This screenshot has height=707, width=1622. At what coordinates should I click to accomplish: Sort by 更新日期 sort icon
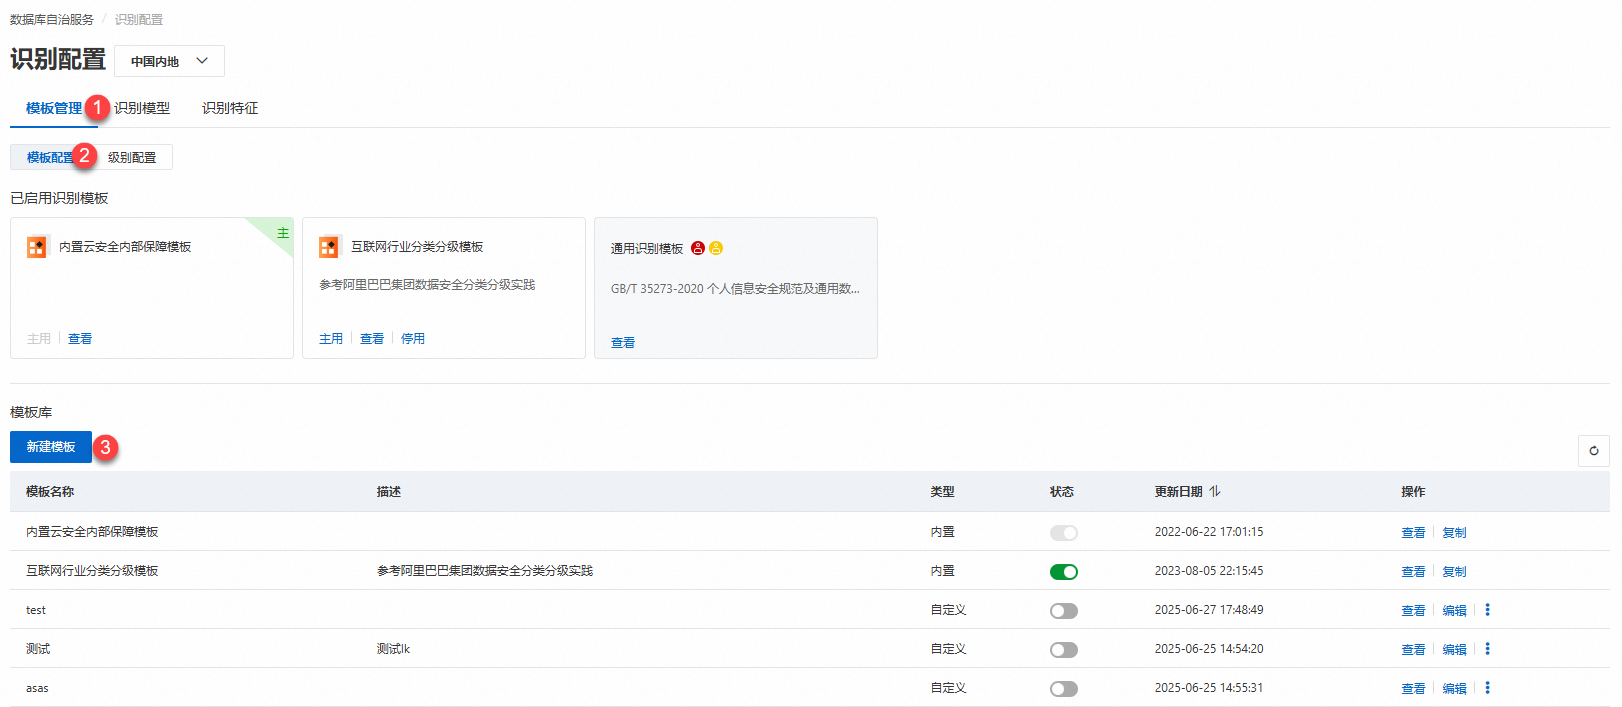[1215, 491]
